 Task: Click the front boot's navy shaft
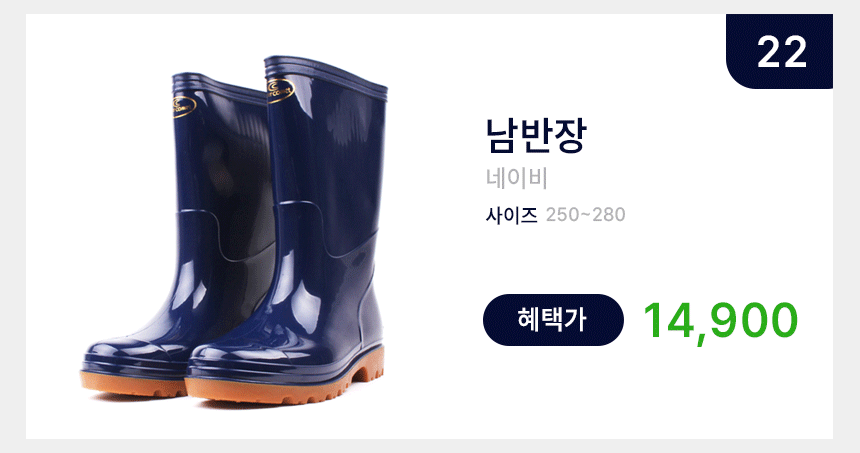pos(326,181)
